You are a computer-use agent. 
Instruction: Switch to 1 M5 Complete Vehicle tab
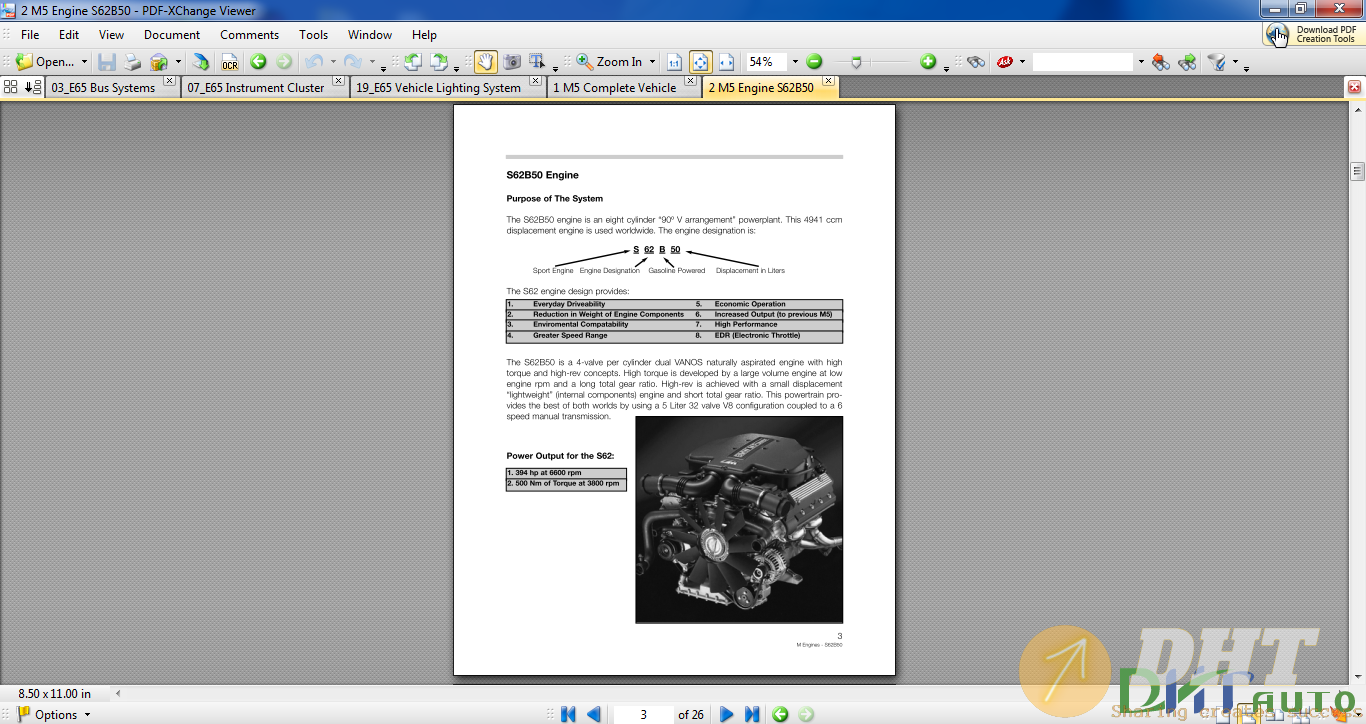tap(614, 88)
